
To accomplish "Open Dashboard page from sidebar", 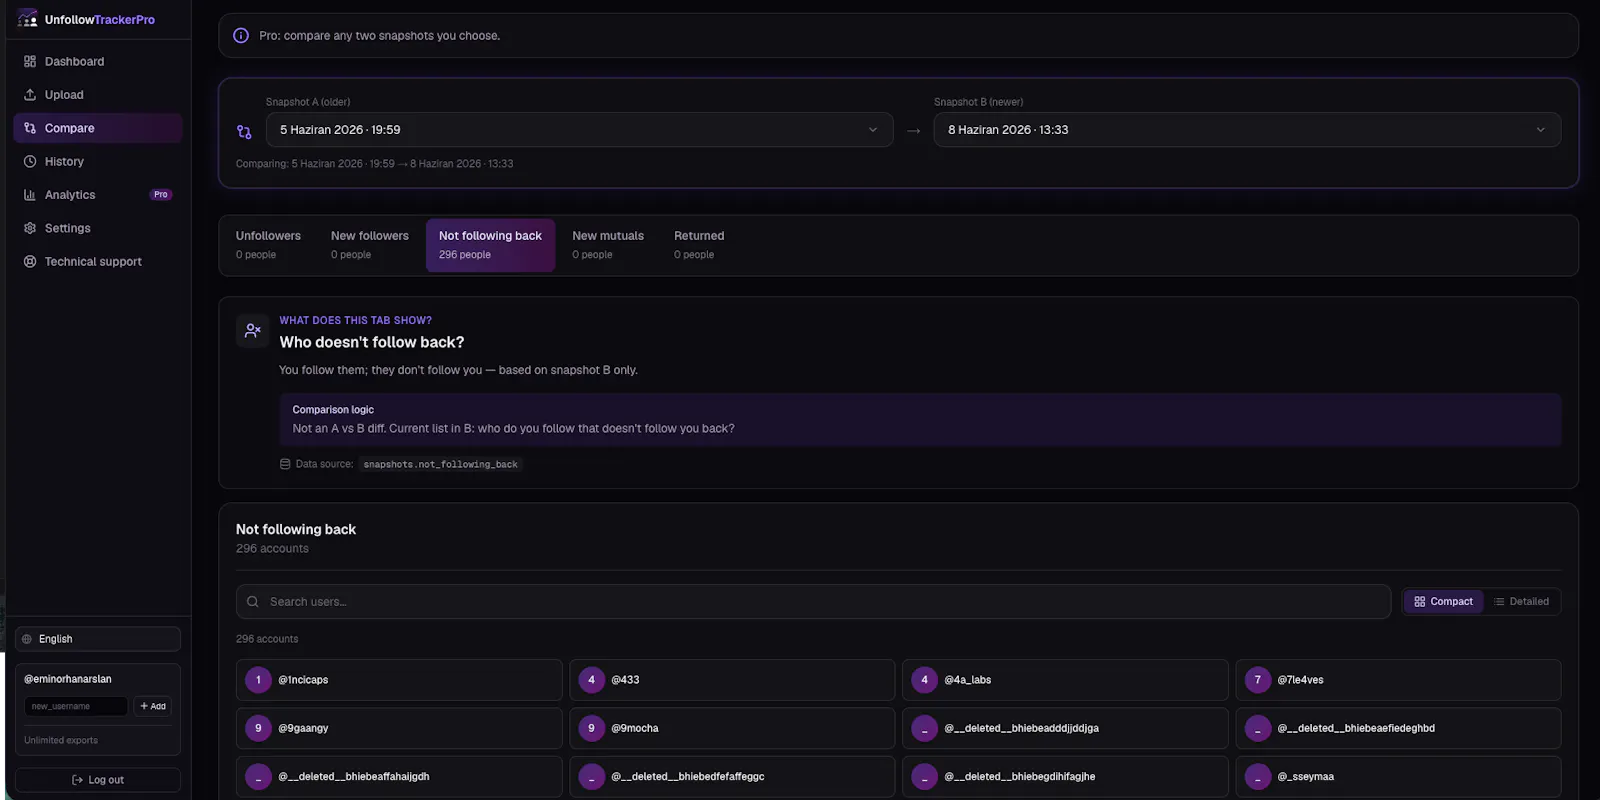I will [x=98, y=61].
